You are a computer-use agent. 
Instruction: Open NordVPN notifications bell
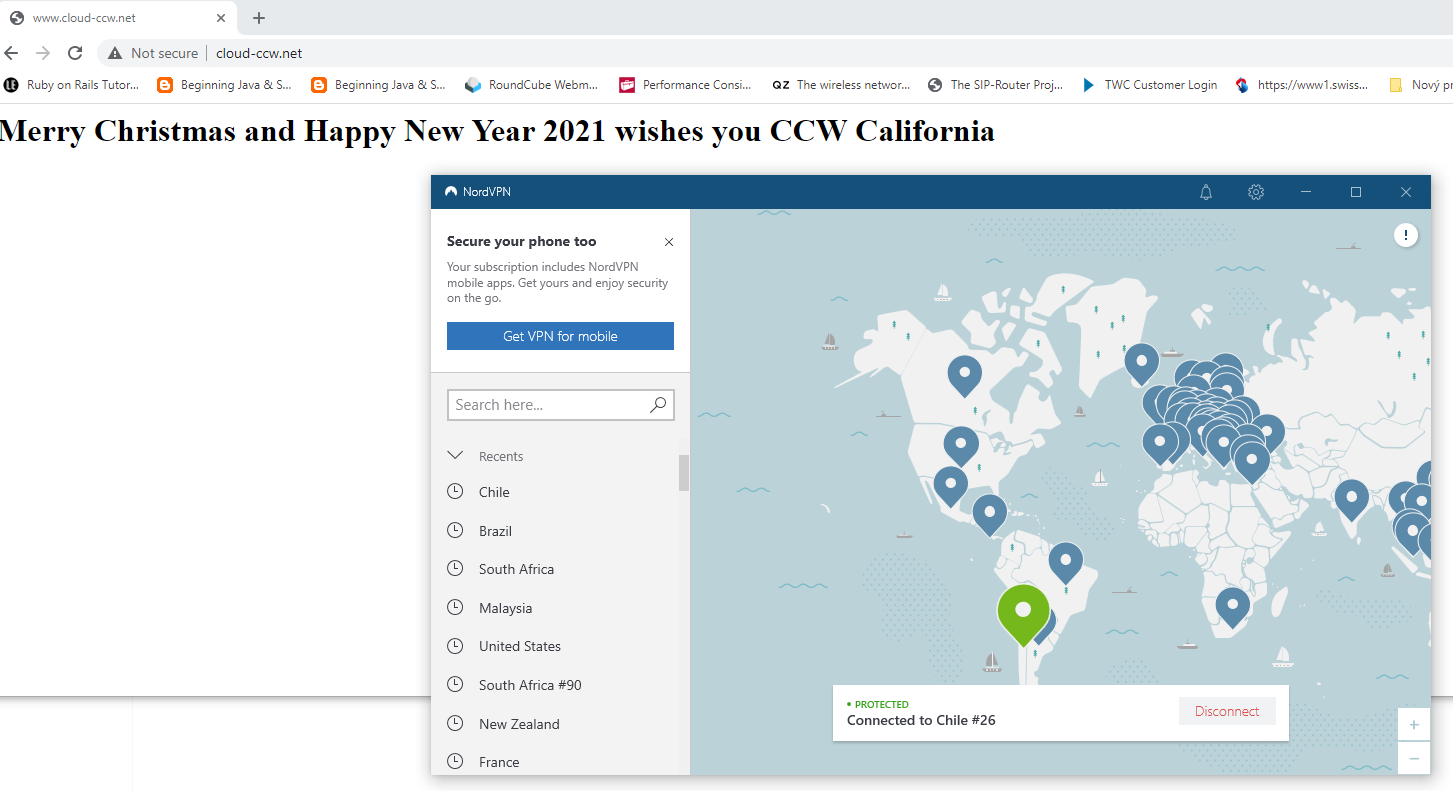click(1206, 192)
